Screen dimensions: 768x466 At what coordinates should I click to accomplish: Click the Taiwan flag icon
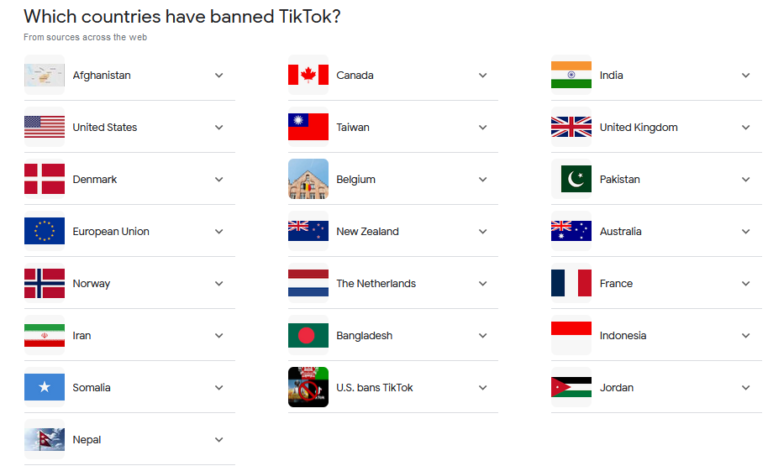tap(308, 127)
